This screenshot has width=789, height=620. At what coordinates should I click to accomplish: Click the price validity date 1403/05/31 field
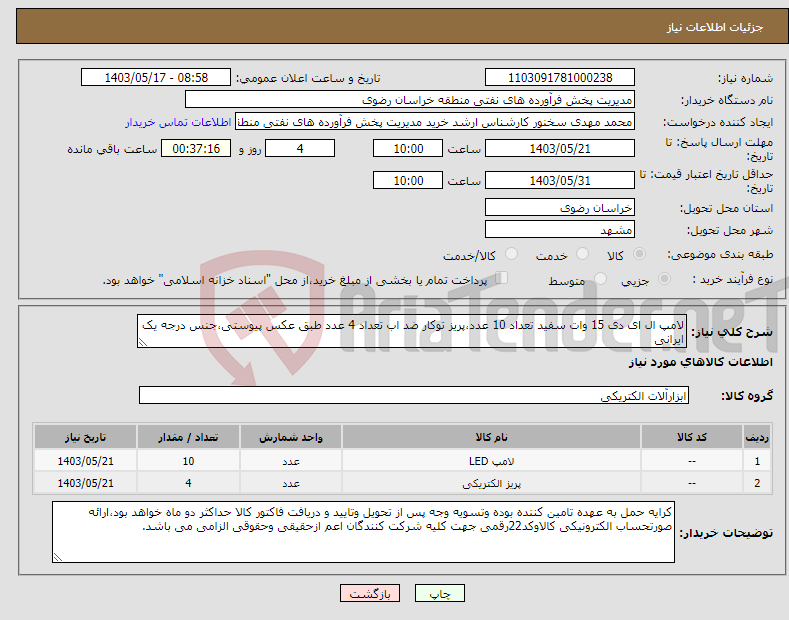pyautogui.click(x=560, y=180)
